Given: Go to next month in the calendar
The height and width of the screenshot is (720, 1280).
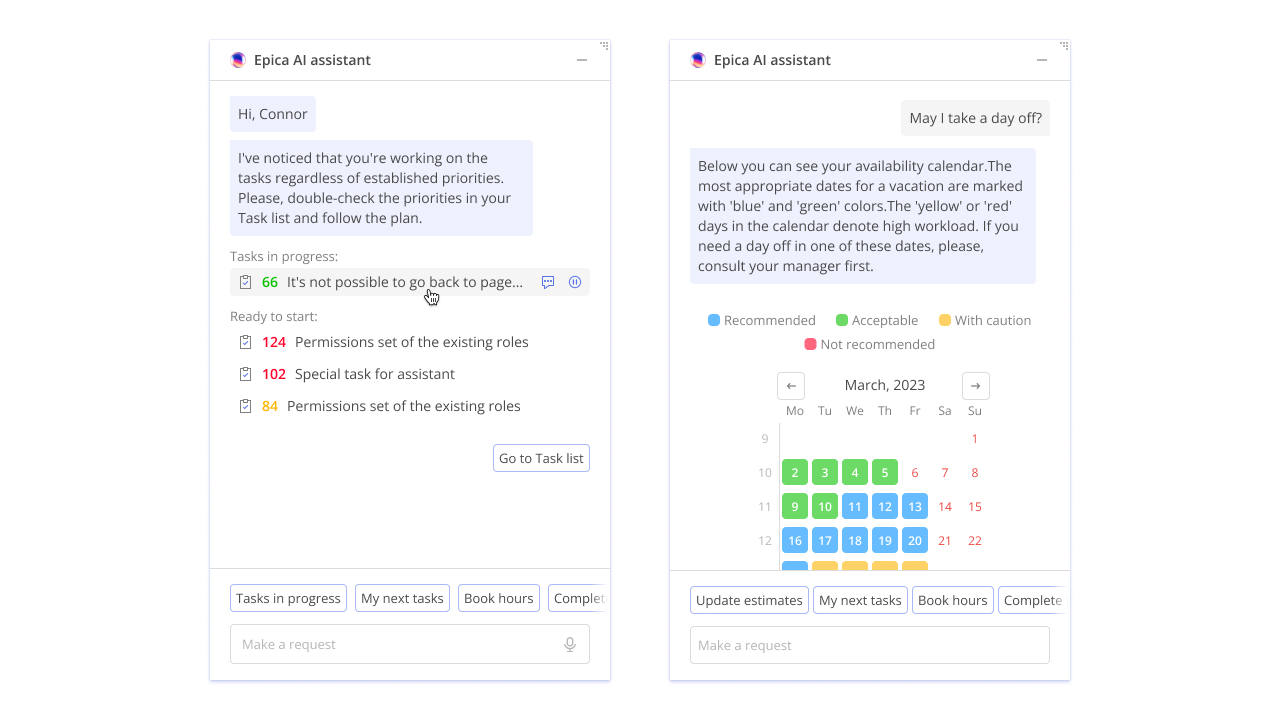Looking at the screenshot, I should 975,386.
